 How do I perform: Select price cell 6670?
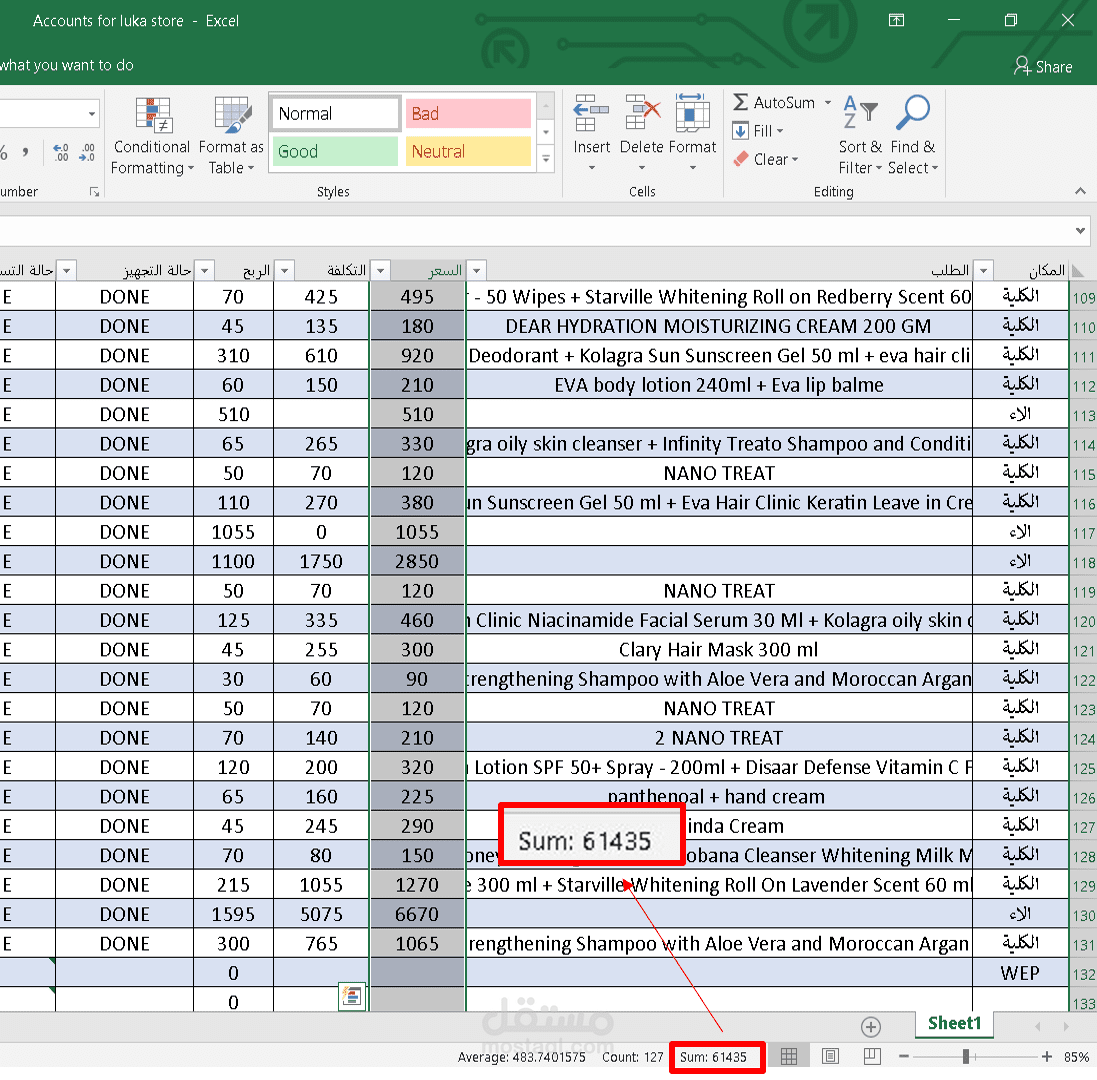click(417, 914)
